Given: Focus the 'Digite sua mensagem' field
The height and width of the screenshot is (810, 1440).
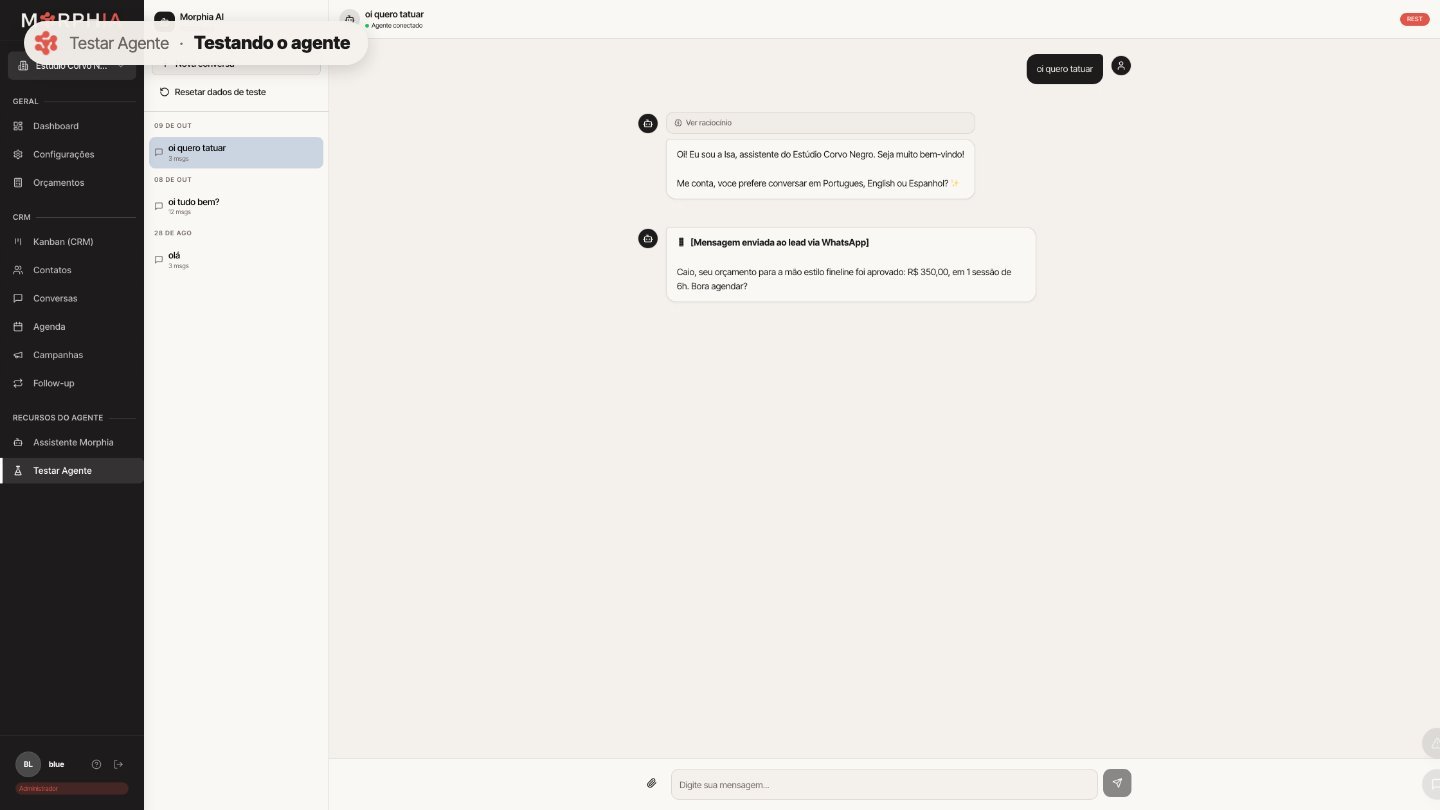Looking at the screenshot, I should (884, 784).
